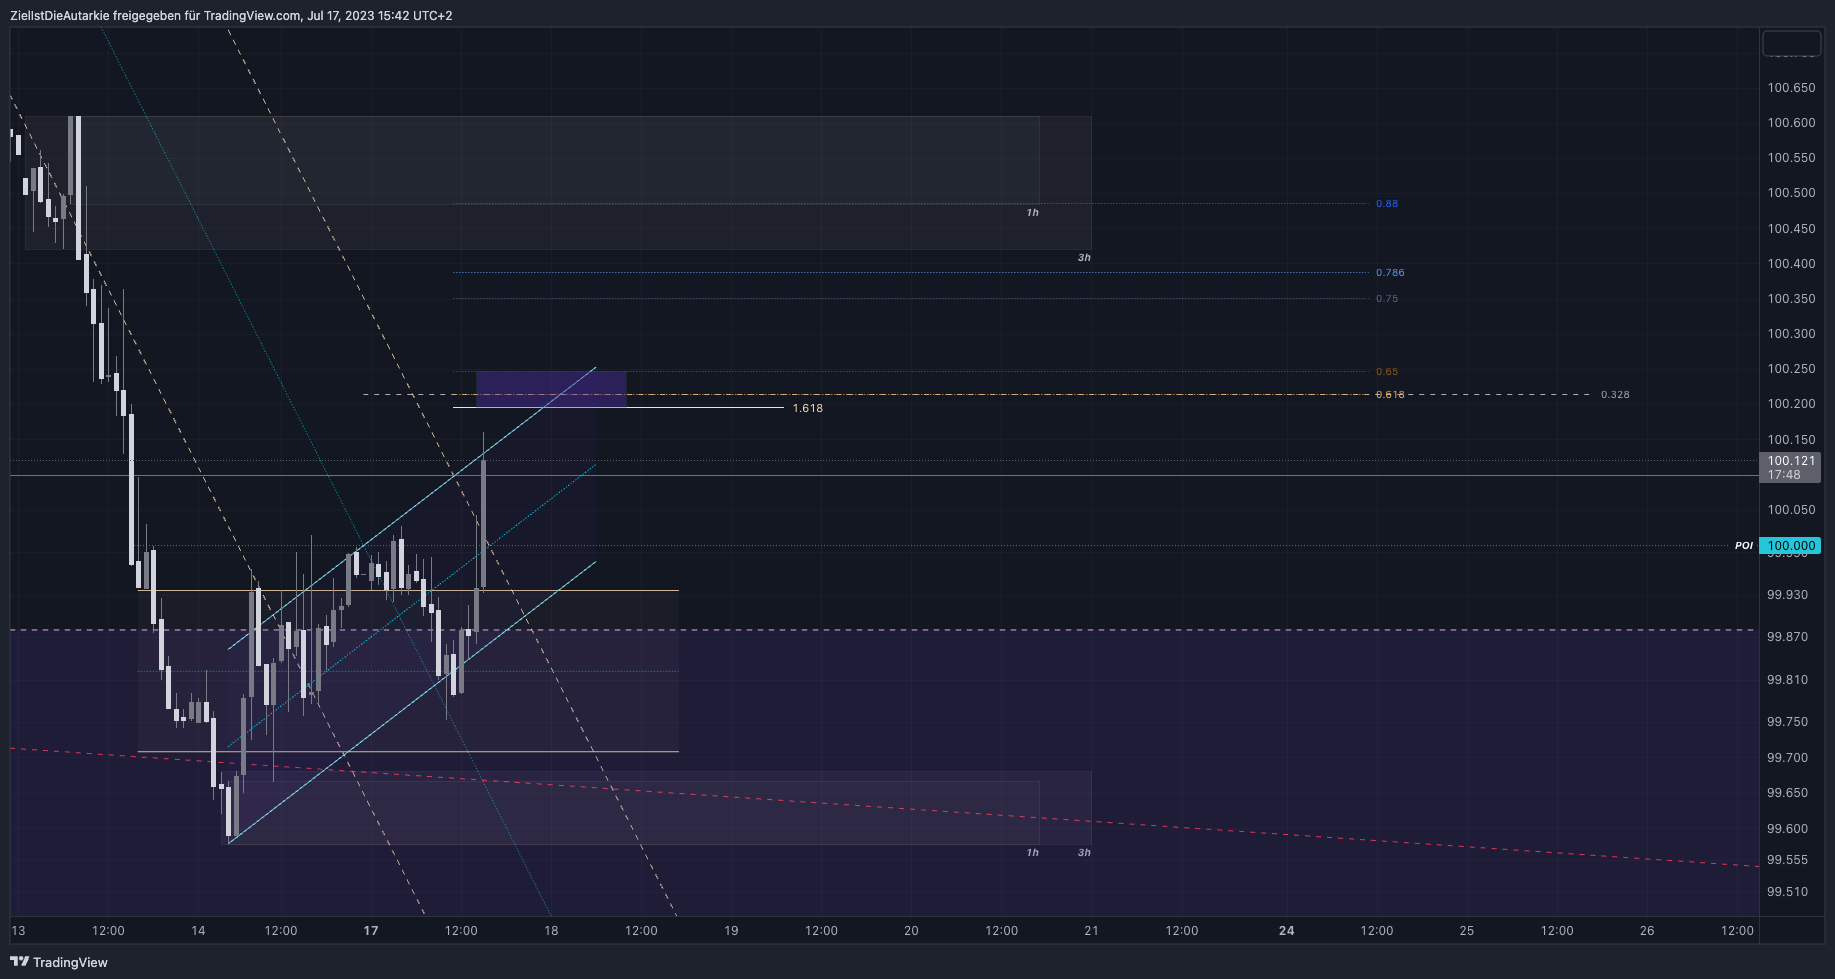
Task: Click the 100.450 price axis label
Action: click(1791, 229)
